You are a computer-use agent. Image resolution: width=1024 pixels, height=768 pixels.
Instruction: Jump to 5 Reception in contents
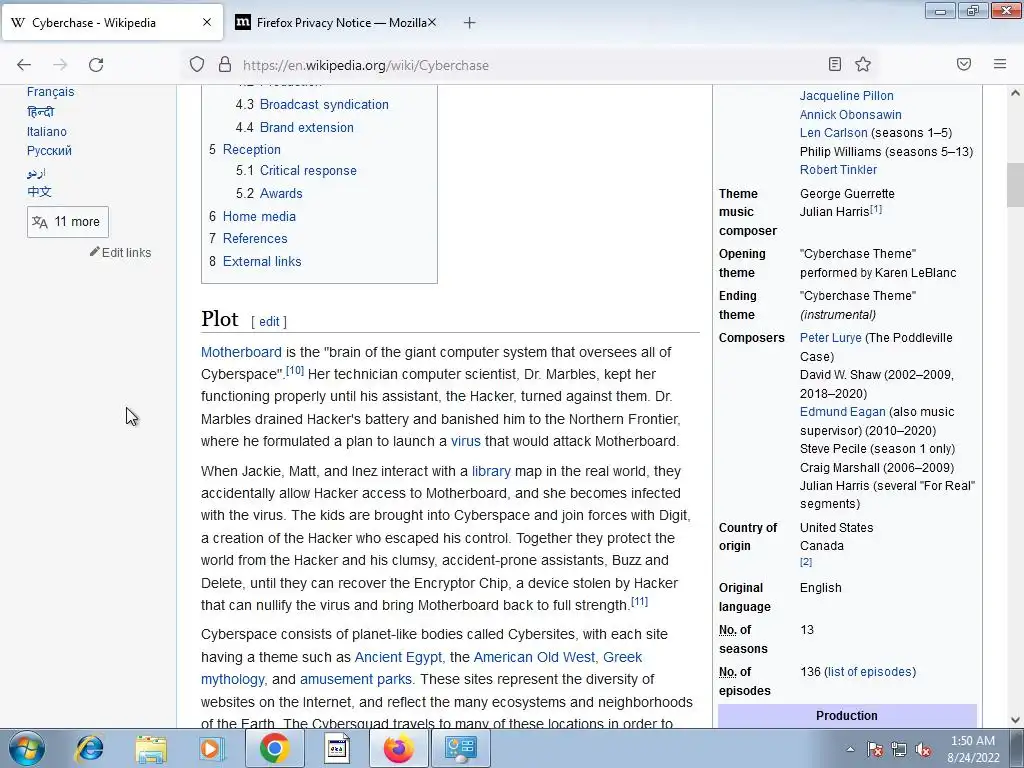245,150
